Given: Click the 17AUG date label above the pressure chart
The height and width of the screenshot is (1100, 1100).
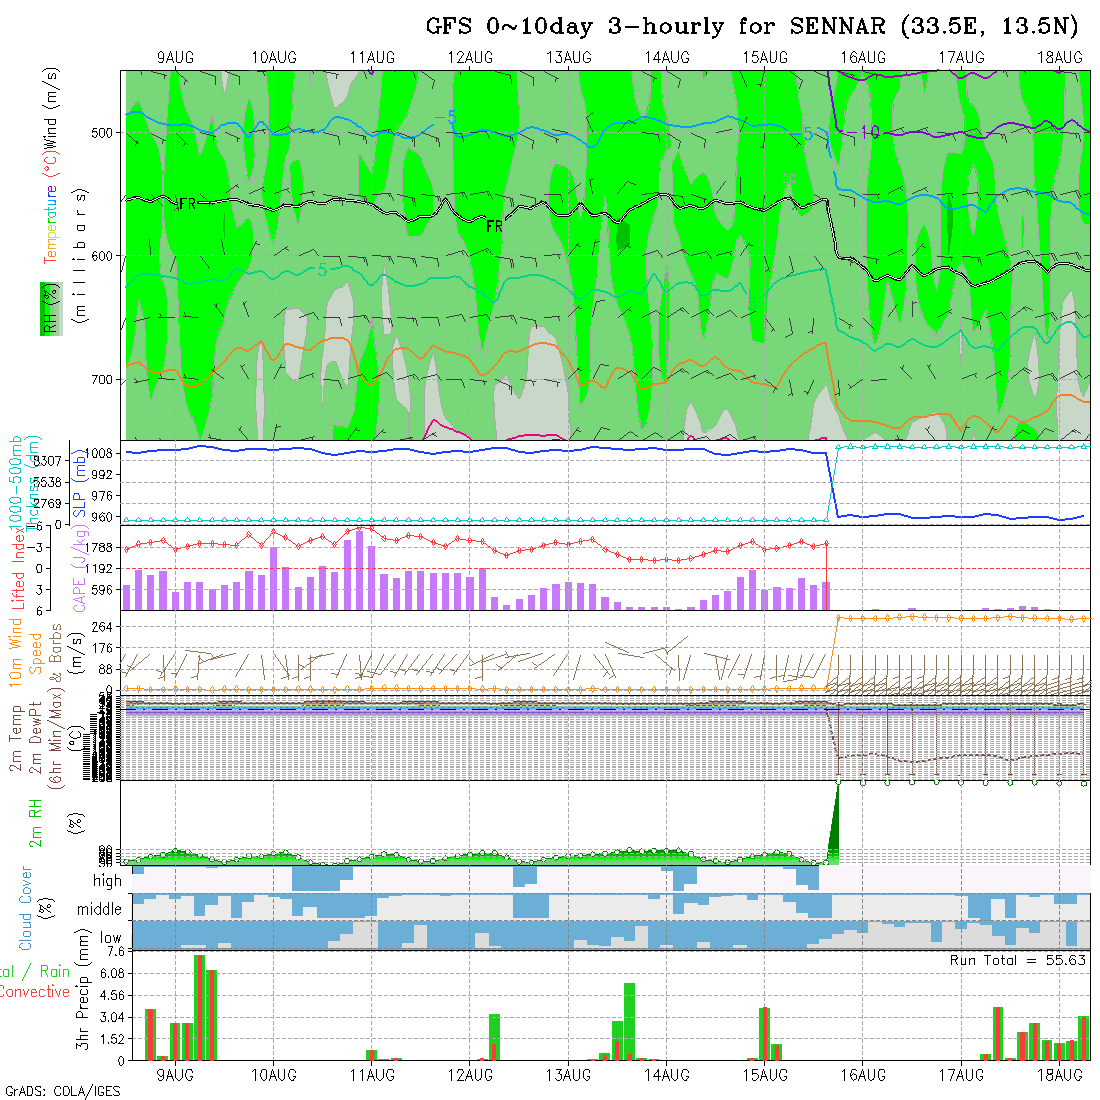Looking at the screenshot, I should point(962,58).
